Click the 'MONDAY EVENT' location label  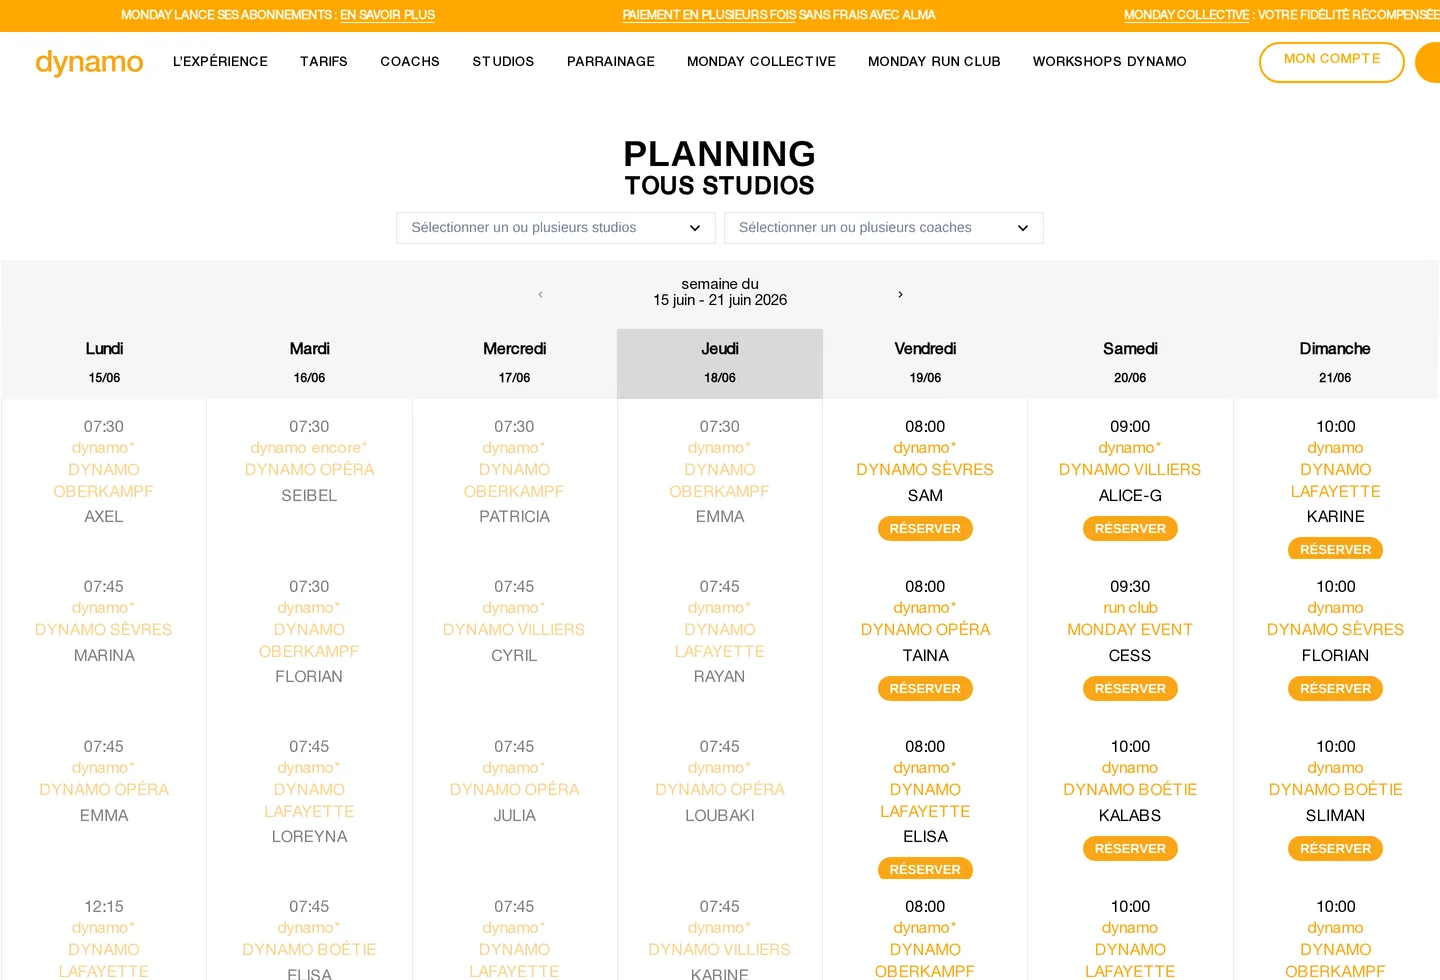tap(1130, 630)
